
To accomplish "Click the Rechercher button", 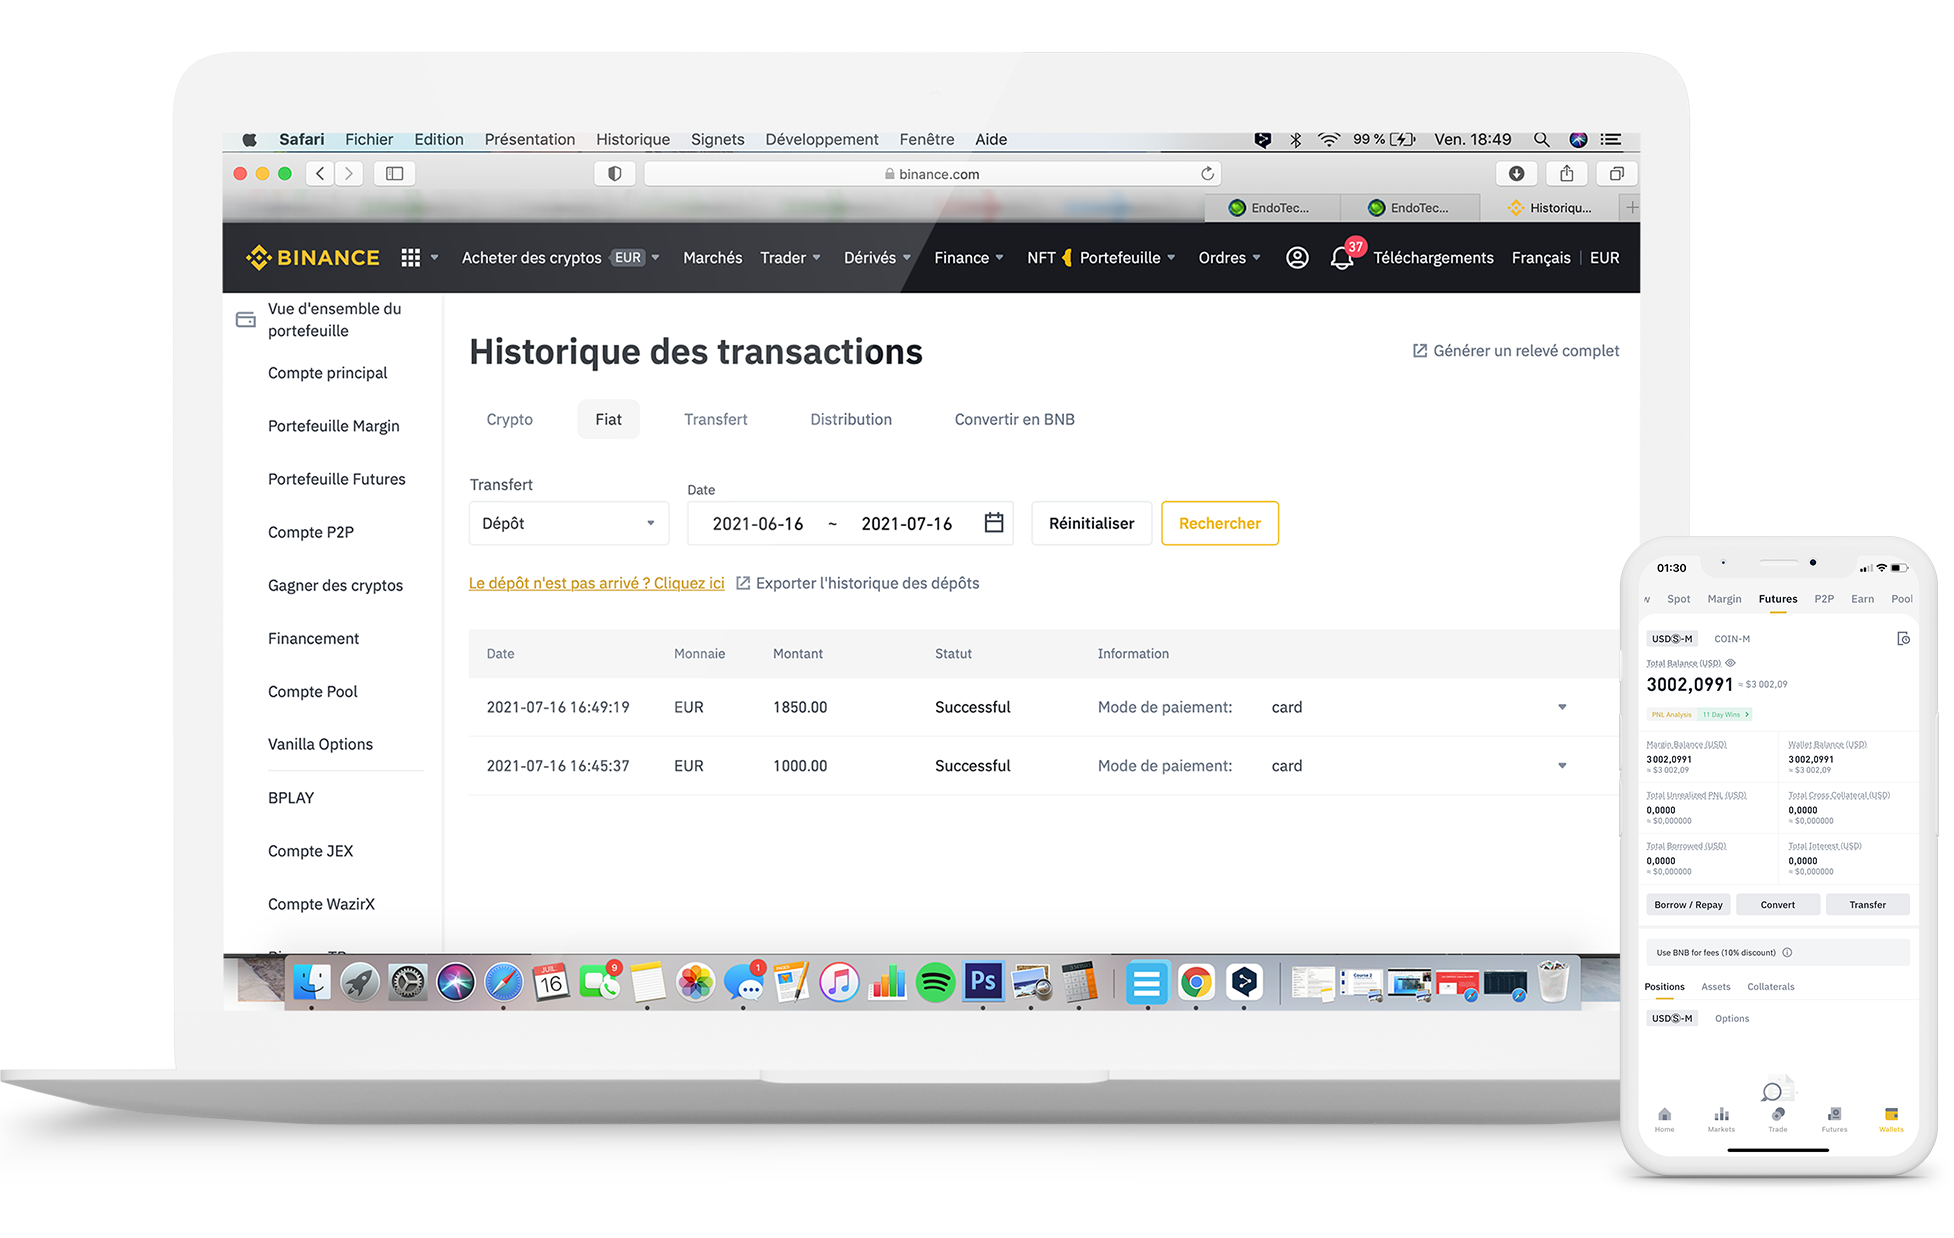I will (x=1219, y=523).
